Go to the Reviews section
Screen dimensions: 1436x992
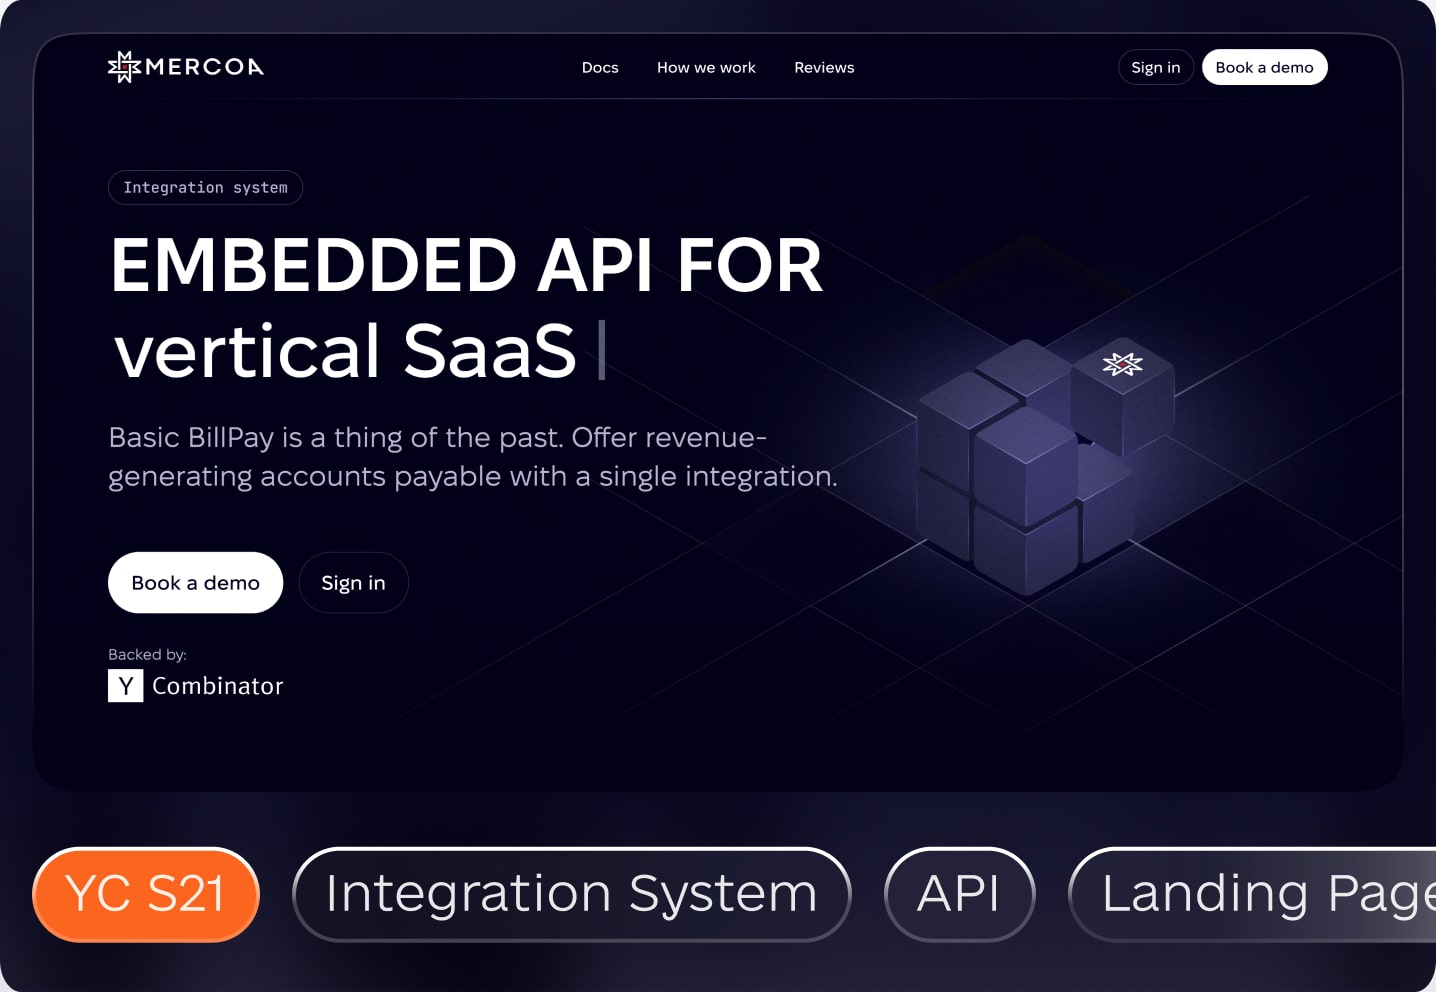[824, 67]
